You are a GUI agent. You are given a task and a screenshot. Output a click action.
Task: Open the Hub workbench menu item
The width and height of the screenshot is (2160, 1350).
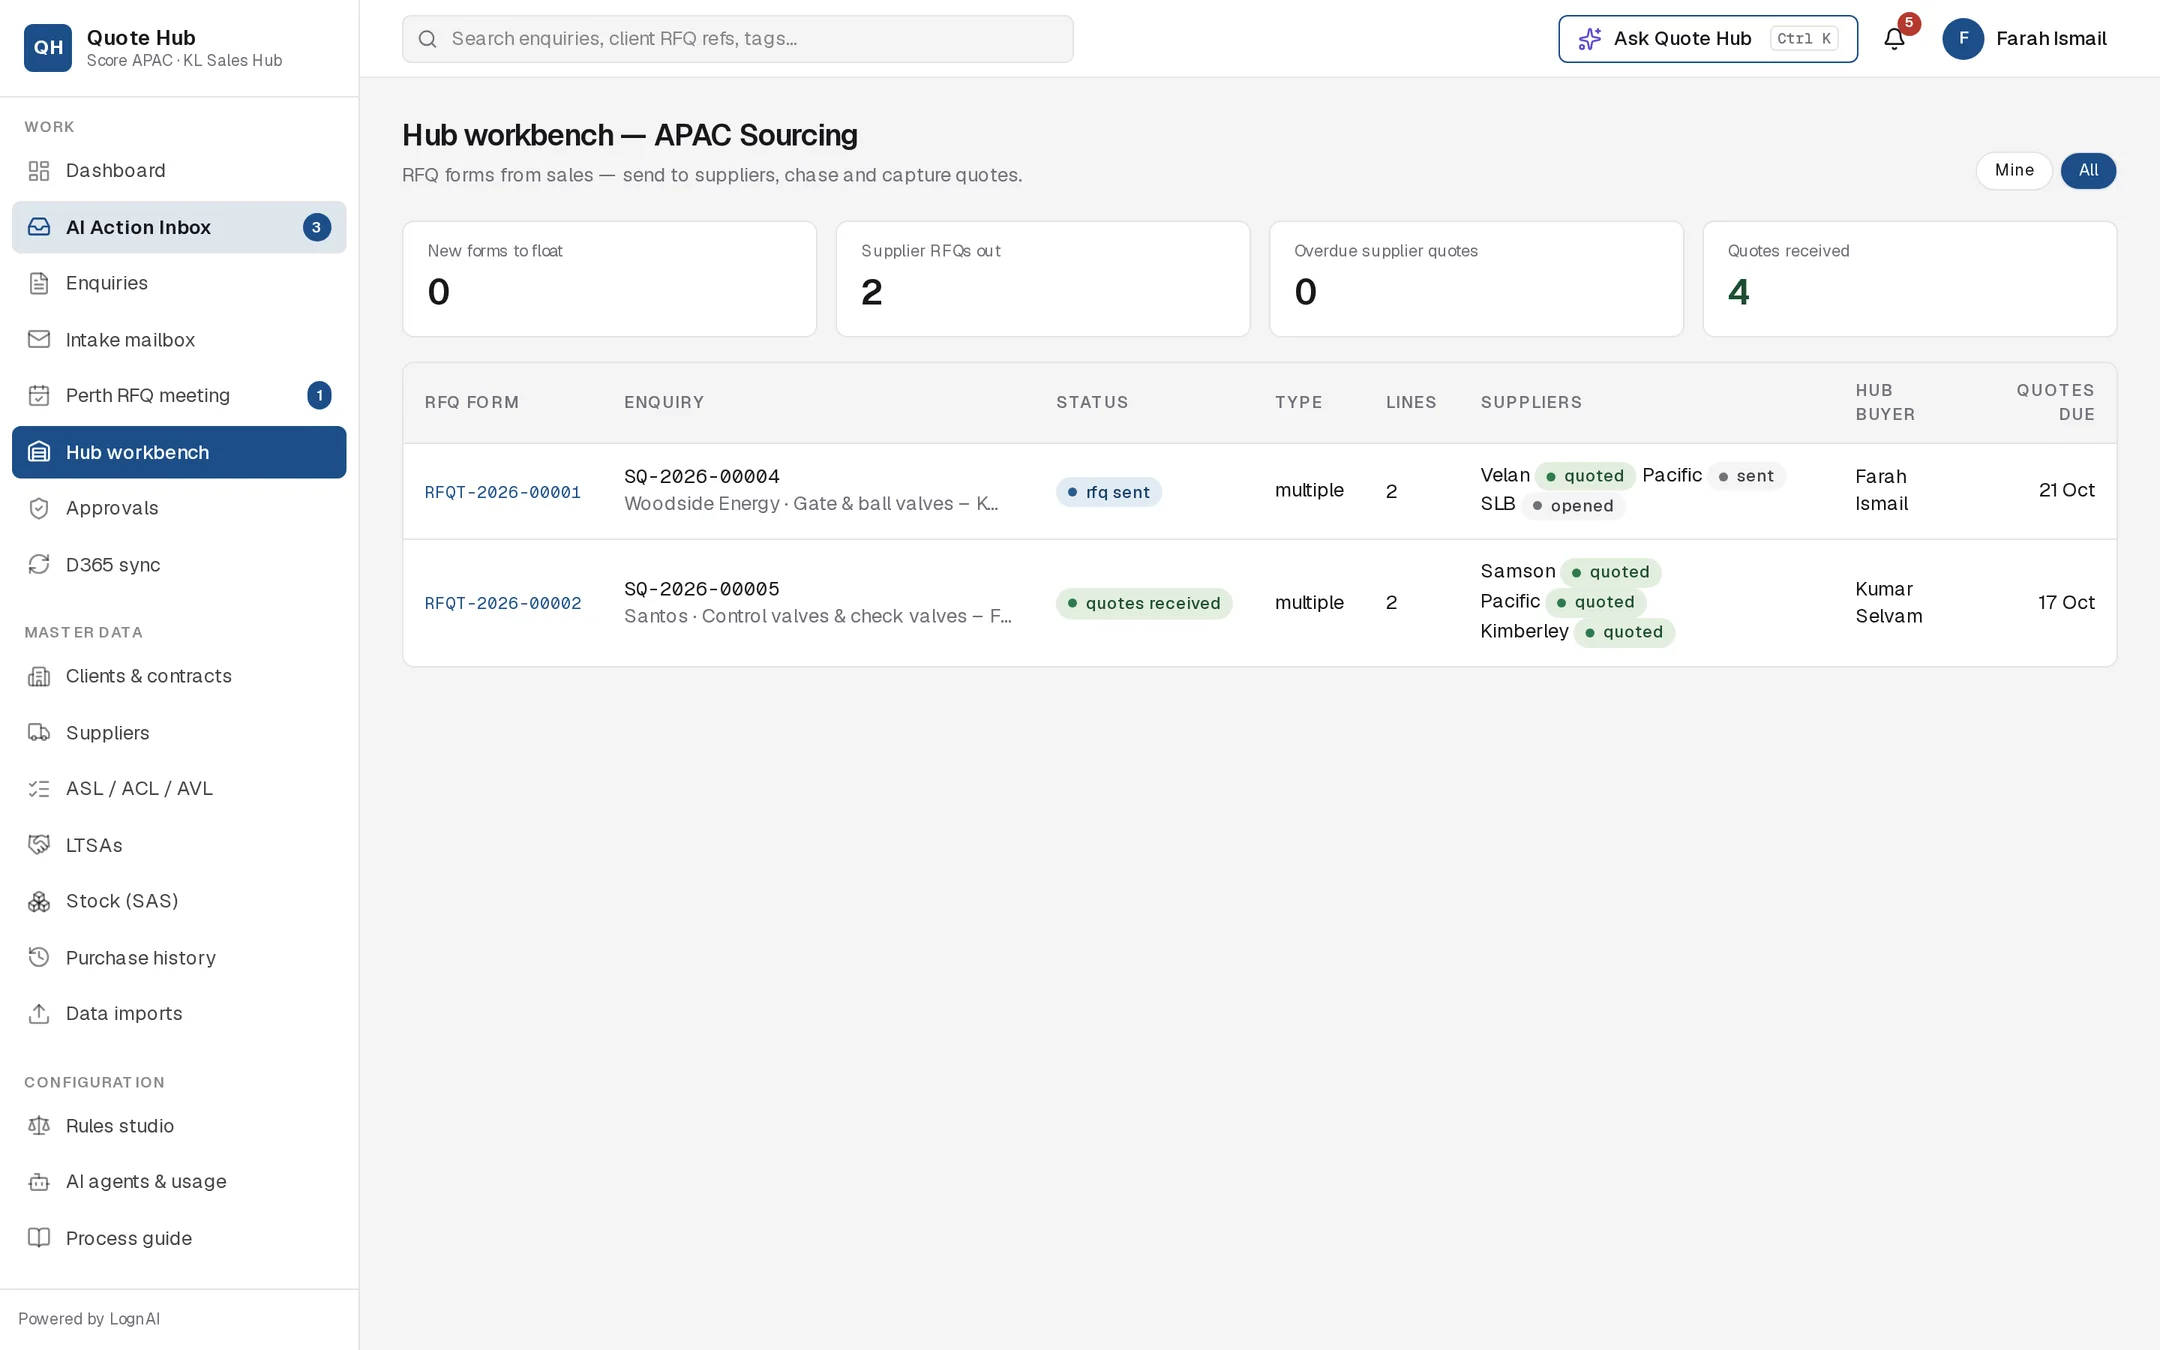179,452
